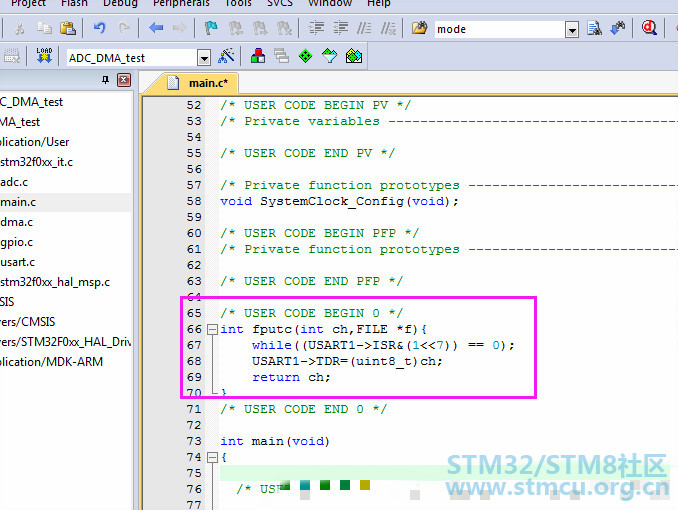Unindent the selected lines
The height and width of the screenshot is (510, 678).
tap(340, 29)
